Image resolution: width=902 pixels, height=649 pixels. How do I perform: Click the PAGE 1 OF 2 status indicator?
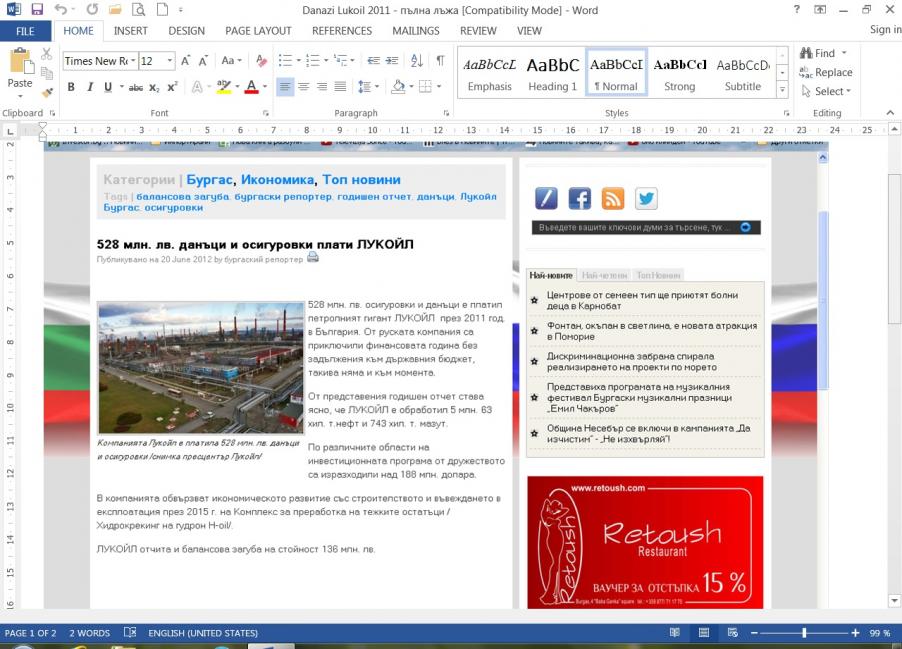(30, 633)
